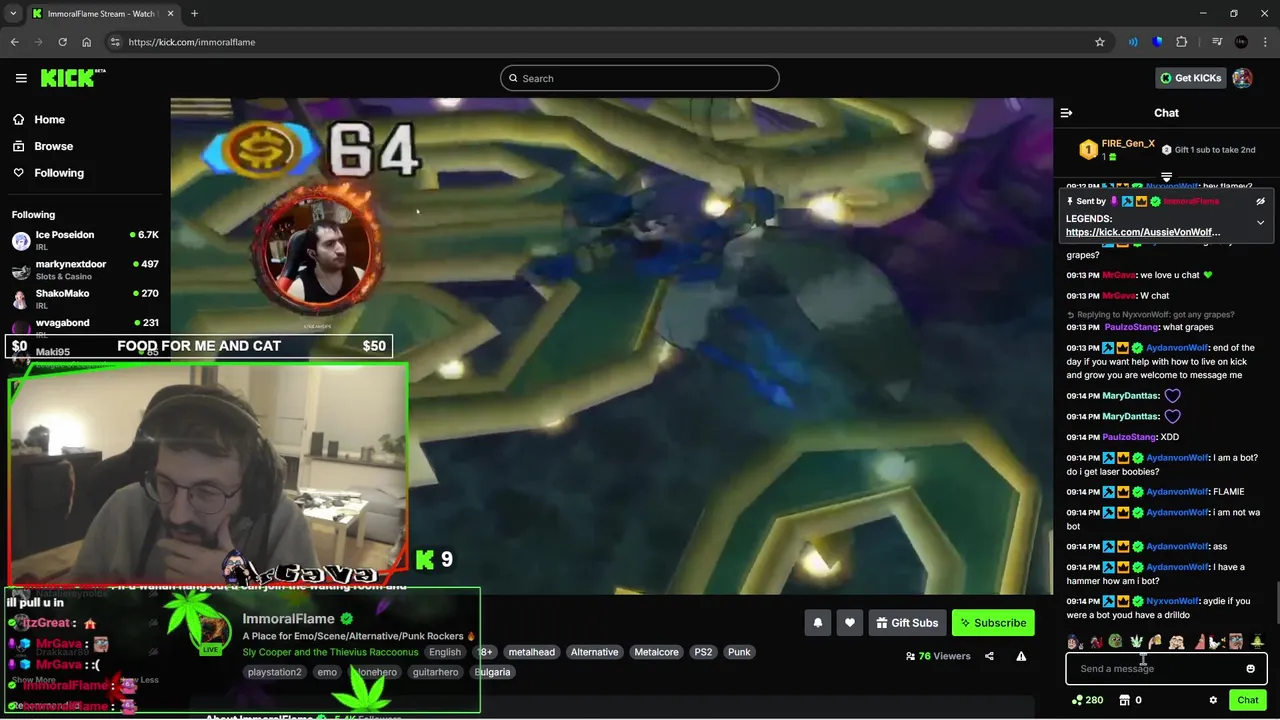The height and width of the screenshot is (720, 1280).
Task: Open Chrome three-dot menu
Action: point(1265,42)
